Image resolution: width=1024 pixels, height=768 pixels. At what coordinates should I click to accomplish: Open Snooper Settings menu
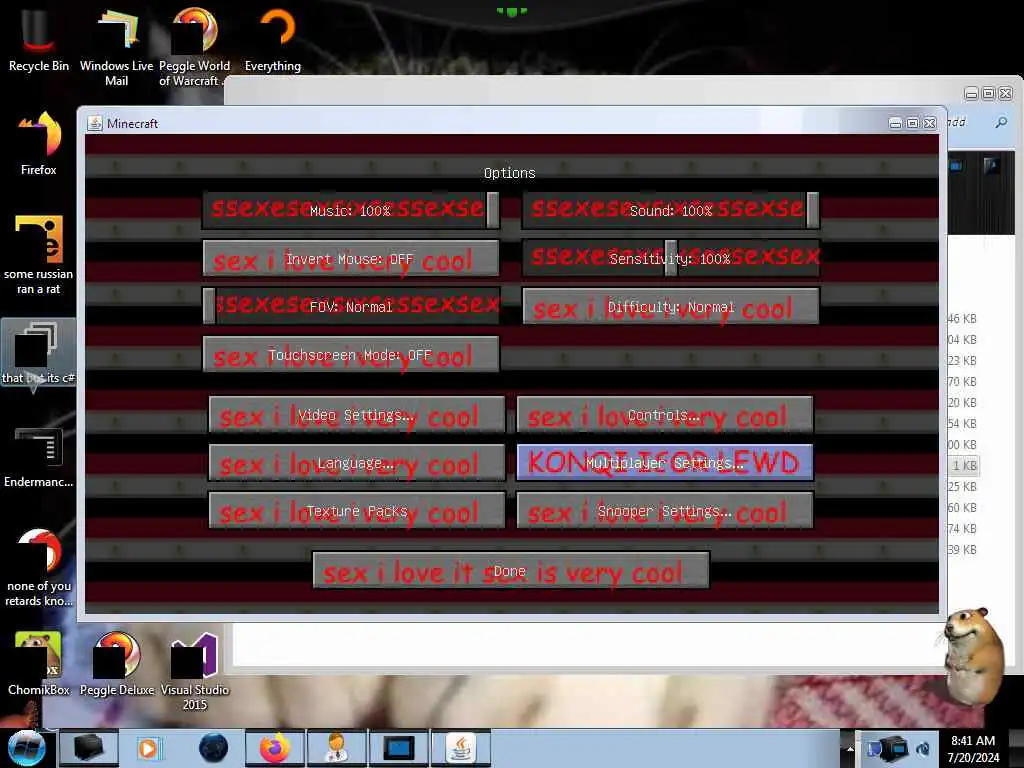(x=664, y=511)
